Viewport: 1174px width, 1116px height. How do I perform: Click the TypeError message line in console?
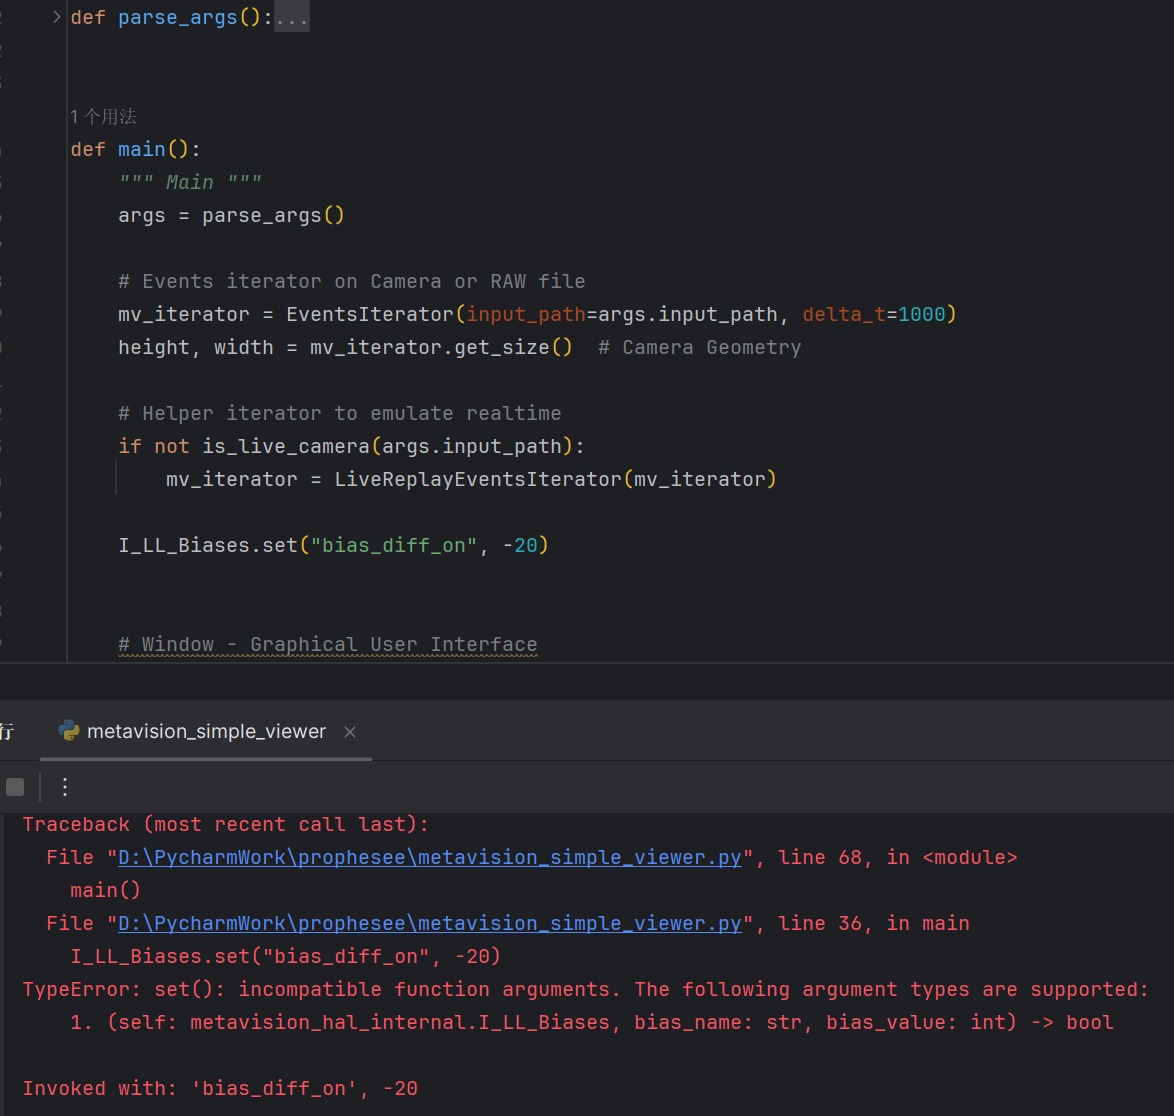click(586, 990)
